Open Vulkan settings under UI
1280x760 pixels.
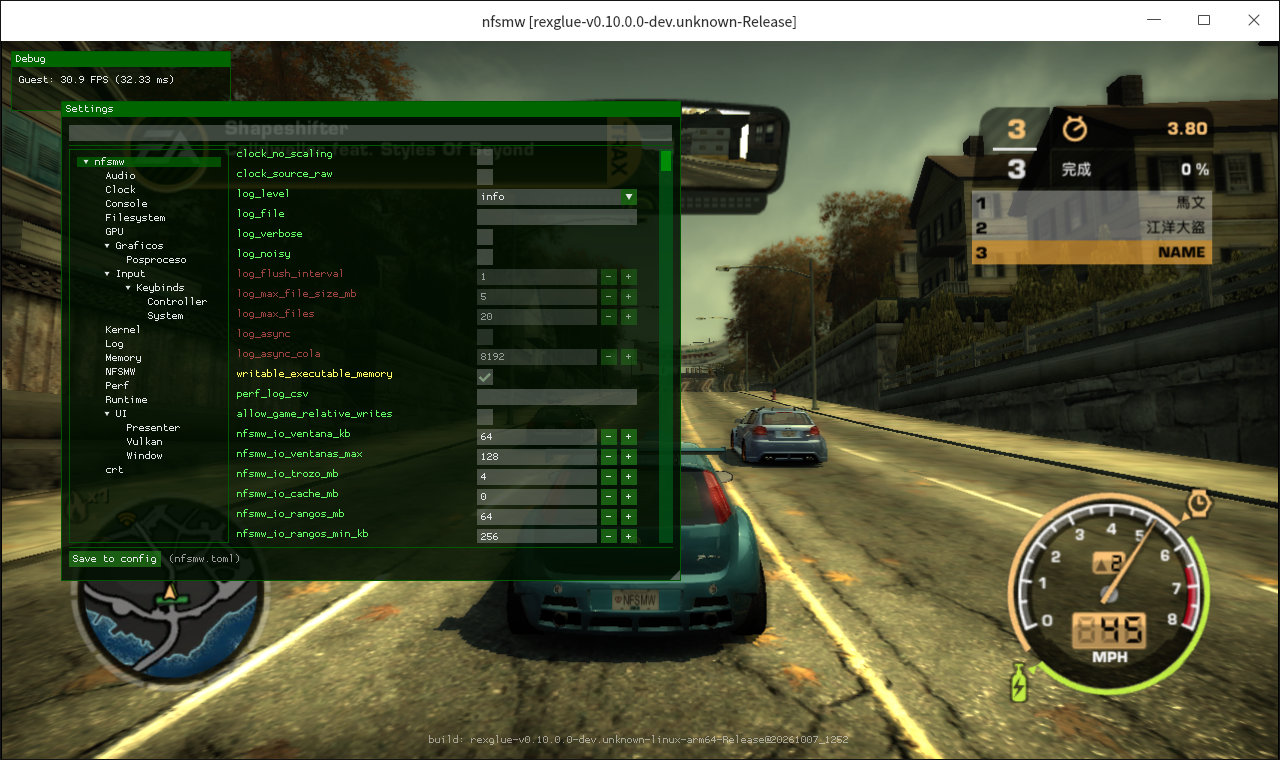tap(144, 442)
